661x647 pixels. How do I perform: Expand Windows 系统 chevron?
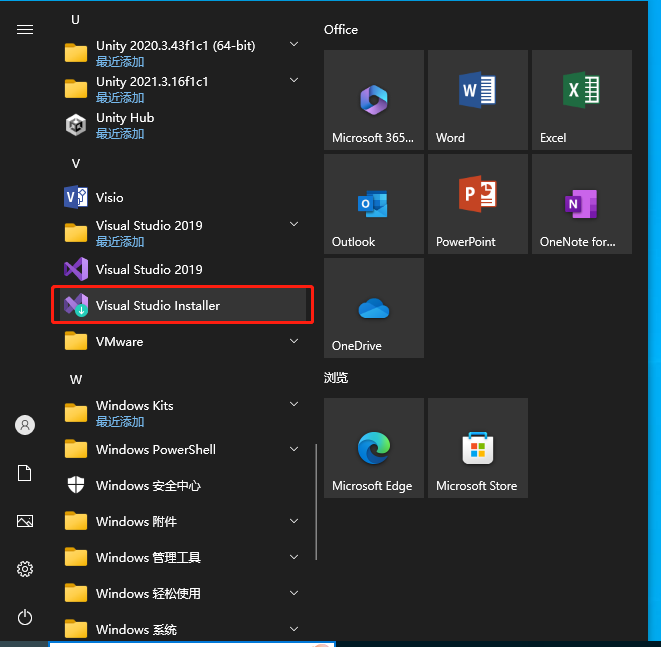pyautogui.click(x=294, y=629)
